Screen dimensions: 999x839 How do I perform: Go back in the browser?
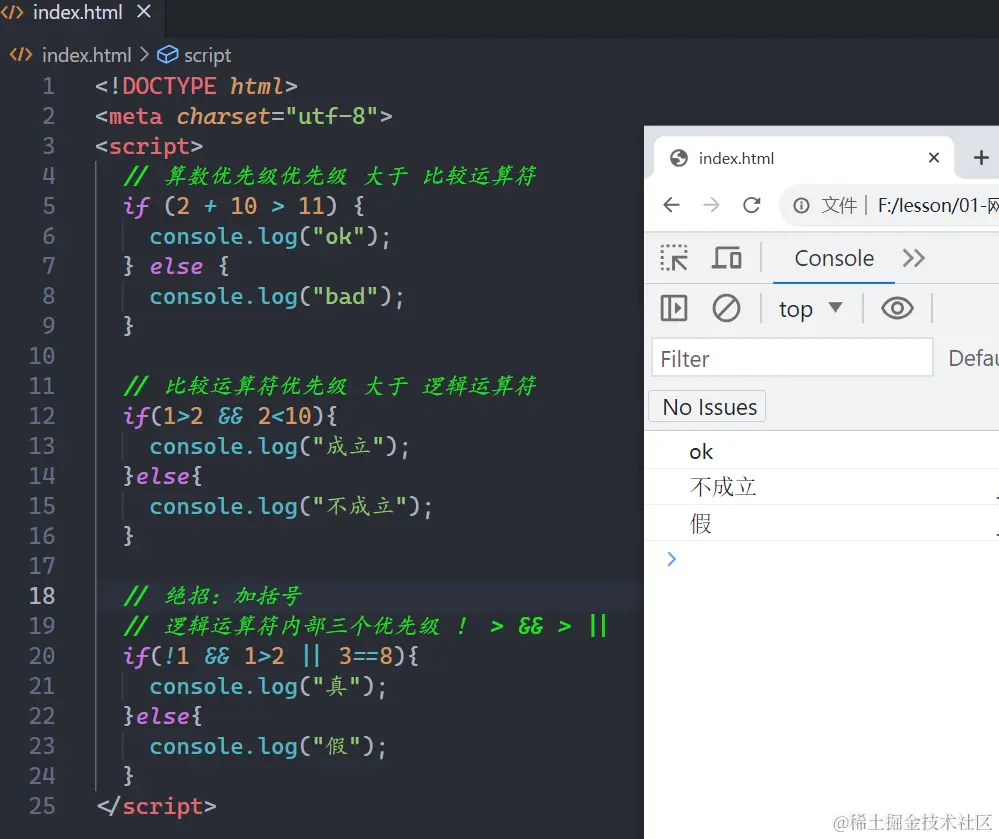pos(672,205)
